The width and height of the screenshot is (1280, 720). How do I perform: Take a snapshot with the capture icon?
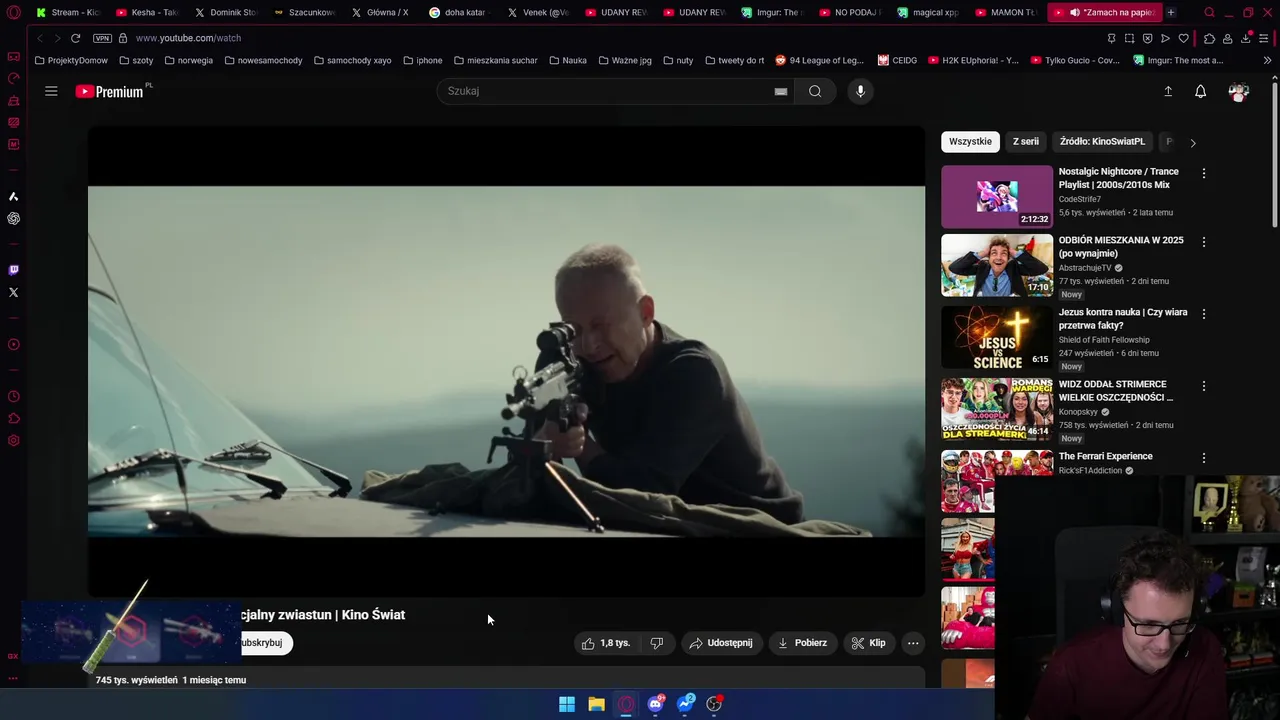point(1129,38)
